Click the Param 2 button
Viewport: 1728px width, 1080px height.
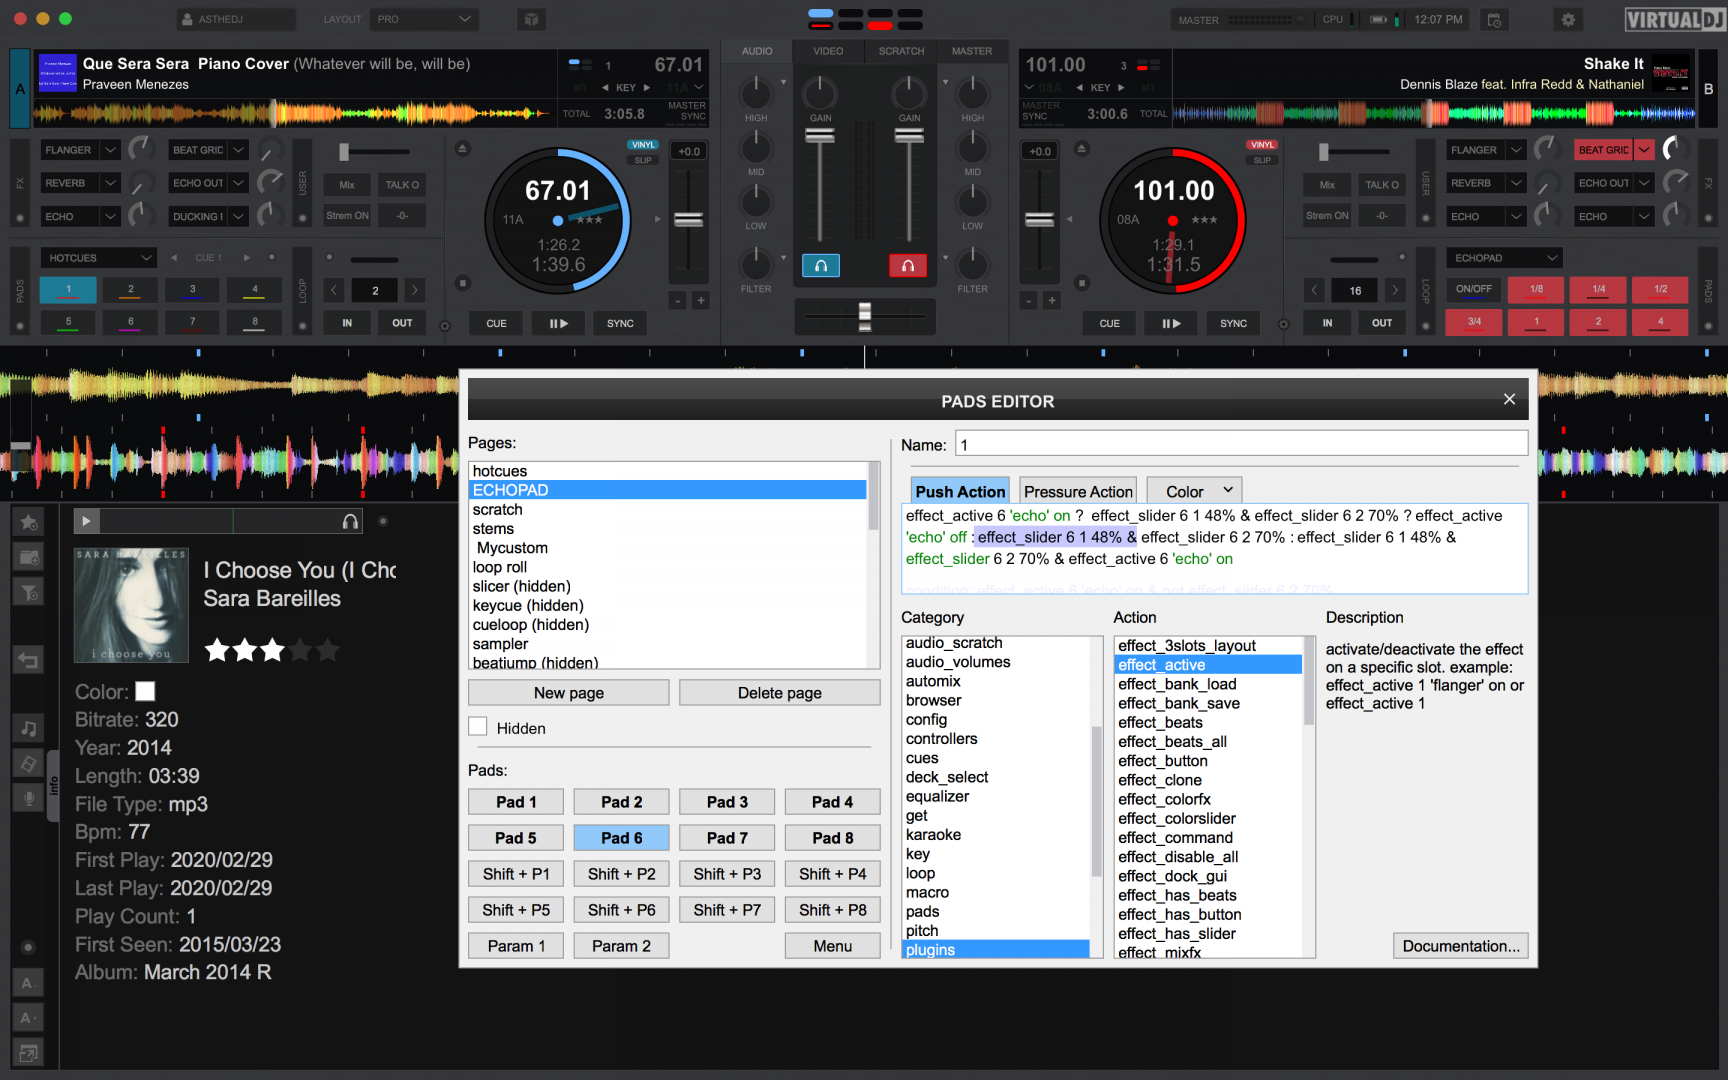pos(621,946)
